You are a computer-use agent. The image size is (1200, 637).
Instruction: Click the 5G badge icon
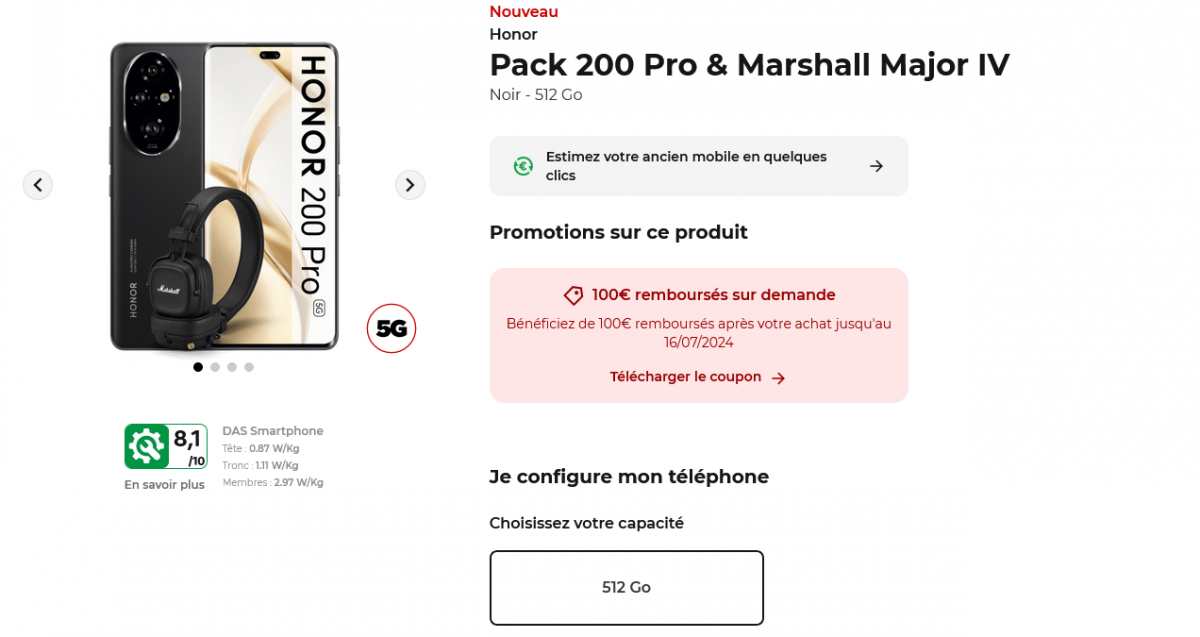pos(391,328)
